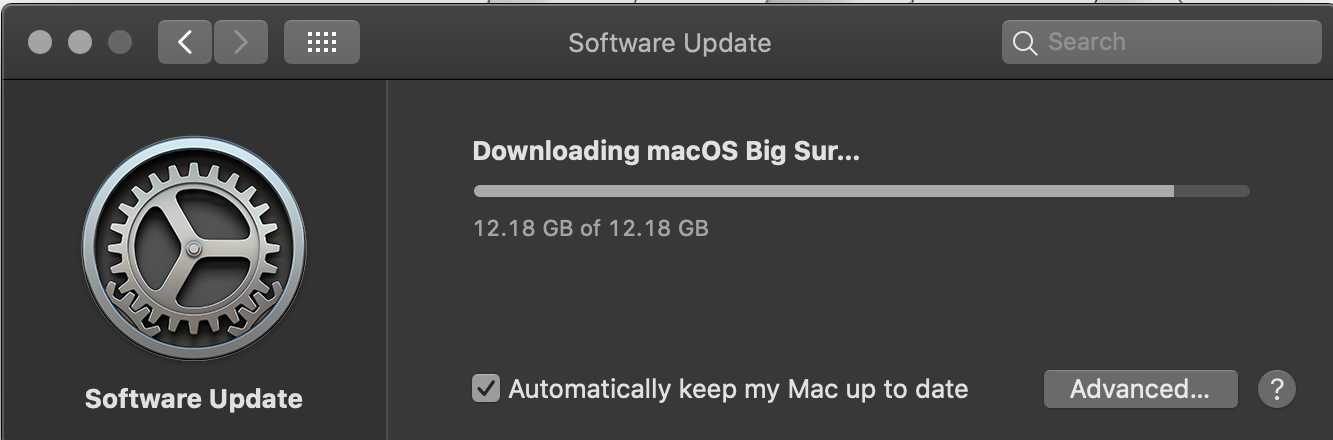The image size is (1333, 440).
Task: Minimize the Software Update window
Action: pos(80,43)
